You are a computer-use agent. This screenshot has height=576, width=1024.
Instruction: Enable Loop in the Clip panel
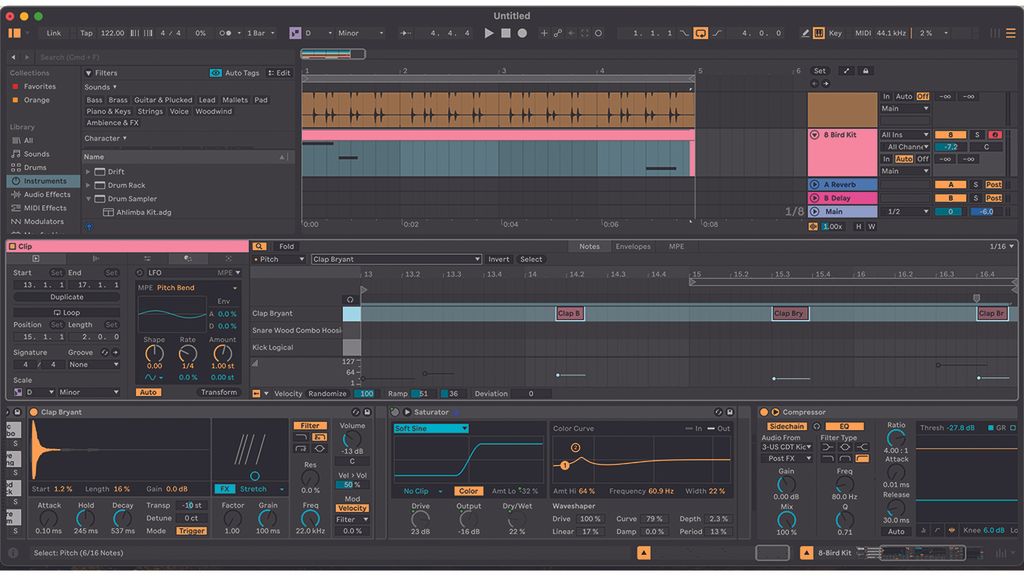pyautogui.click(x=69, y=311)
